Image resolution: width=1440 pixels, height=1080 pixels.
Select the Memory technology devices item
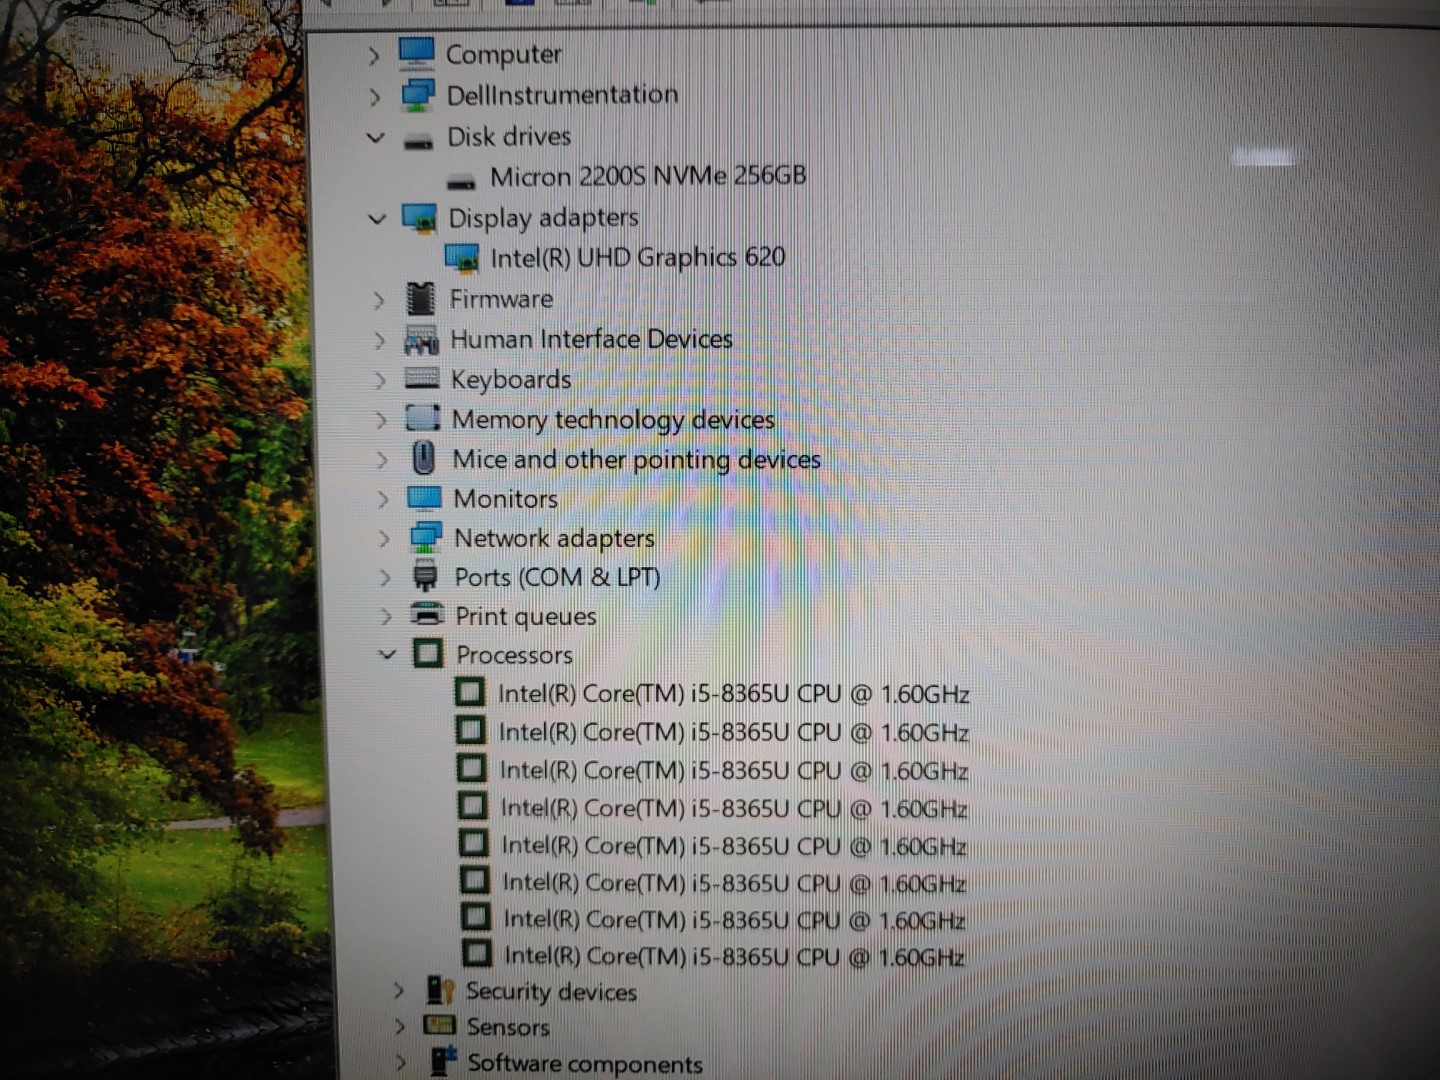(612, 419)
